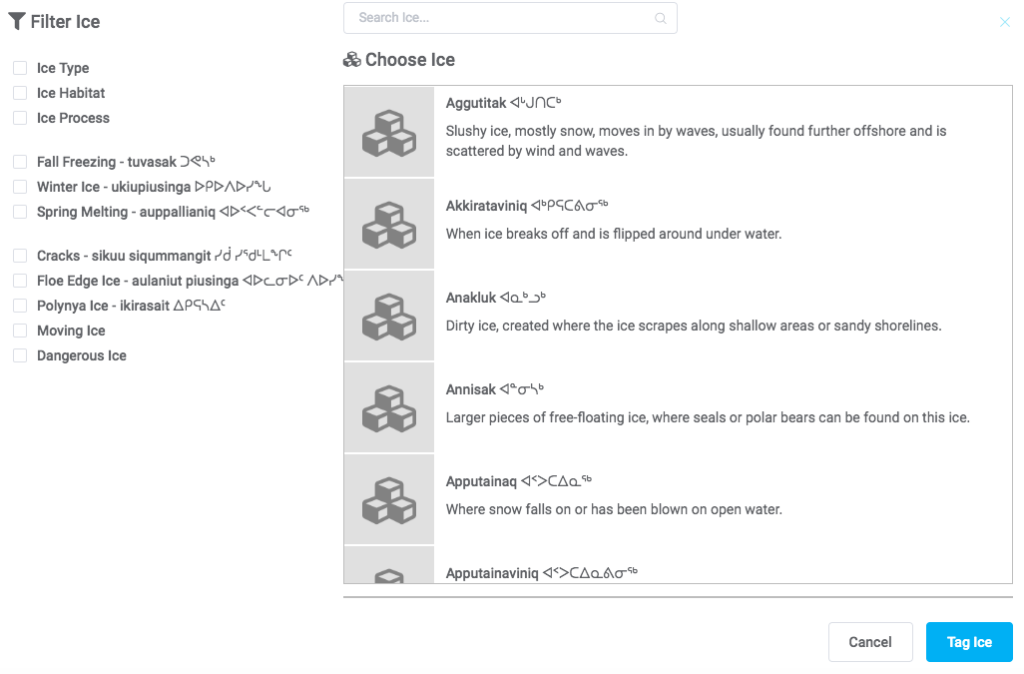
Task: Click the Cancel button
Action: click(870, 642)
